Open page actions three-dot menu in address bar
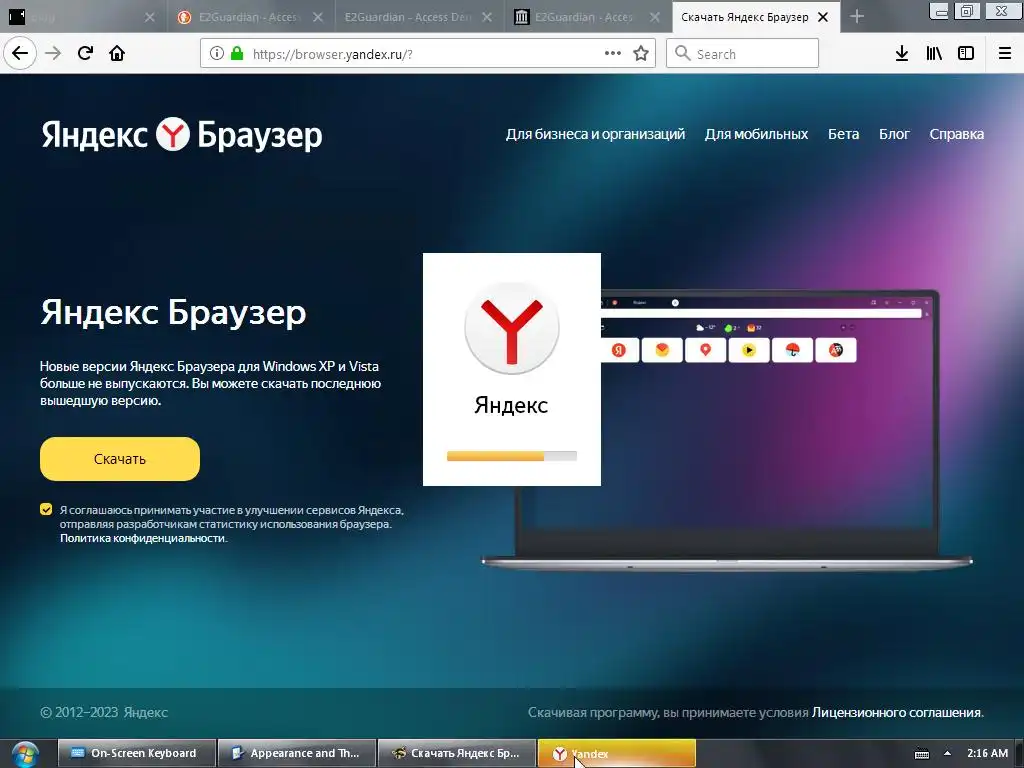This screenshot has width=1024, height=768. point(613,54)
